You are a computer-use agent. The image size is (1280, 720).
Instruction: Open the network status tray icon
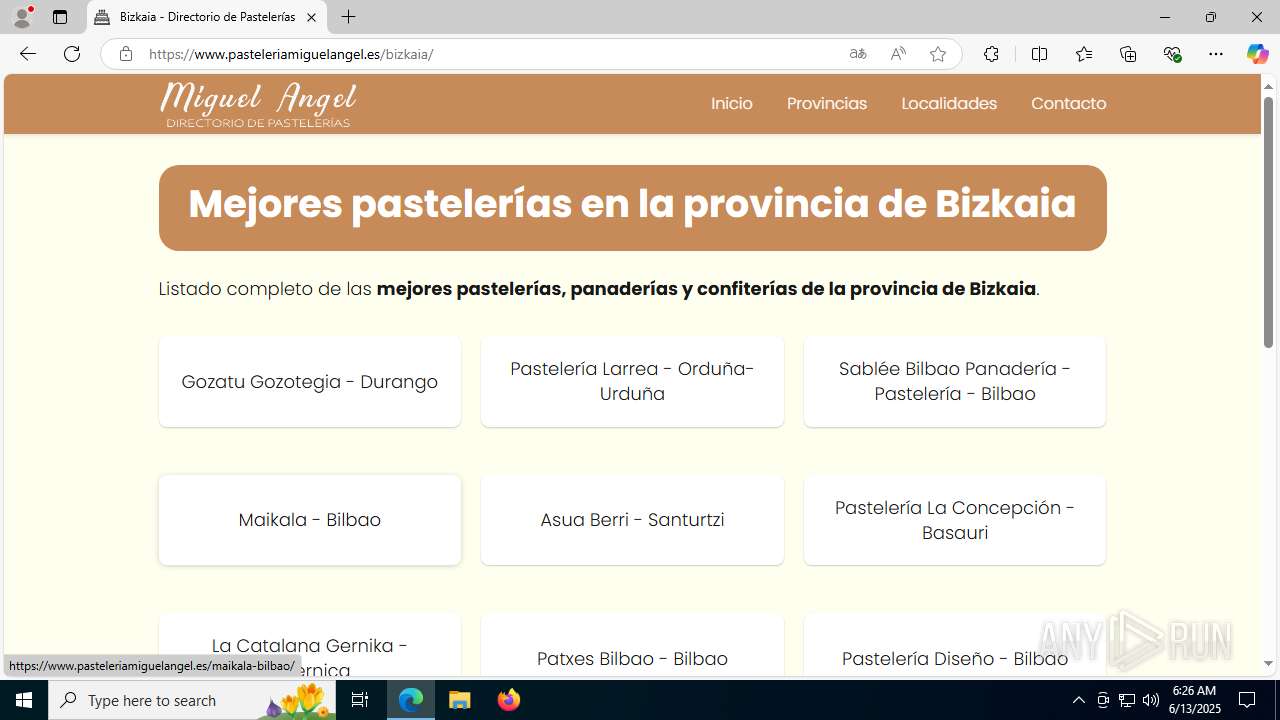[x=1127, y=700]
